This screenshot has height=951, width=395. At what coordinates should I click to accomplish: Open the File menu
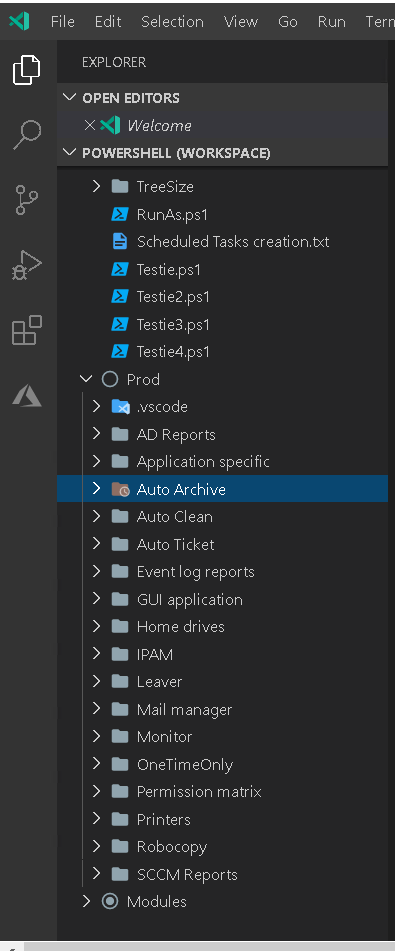62,22
